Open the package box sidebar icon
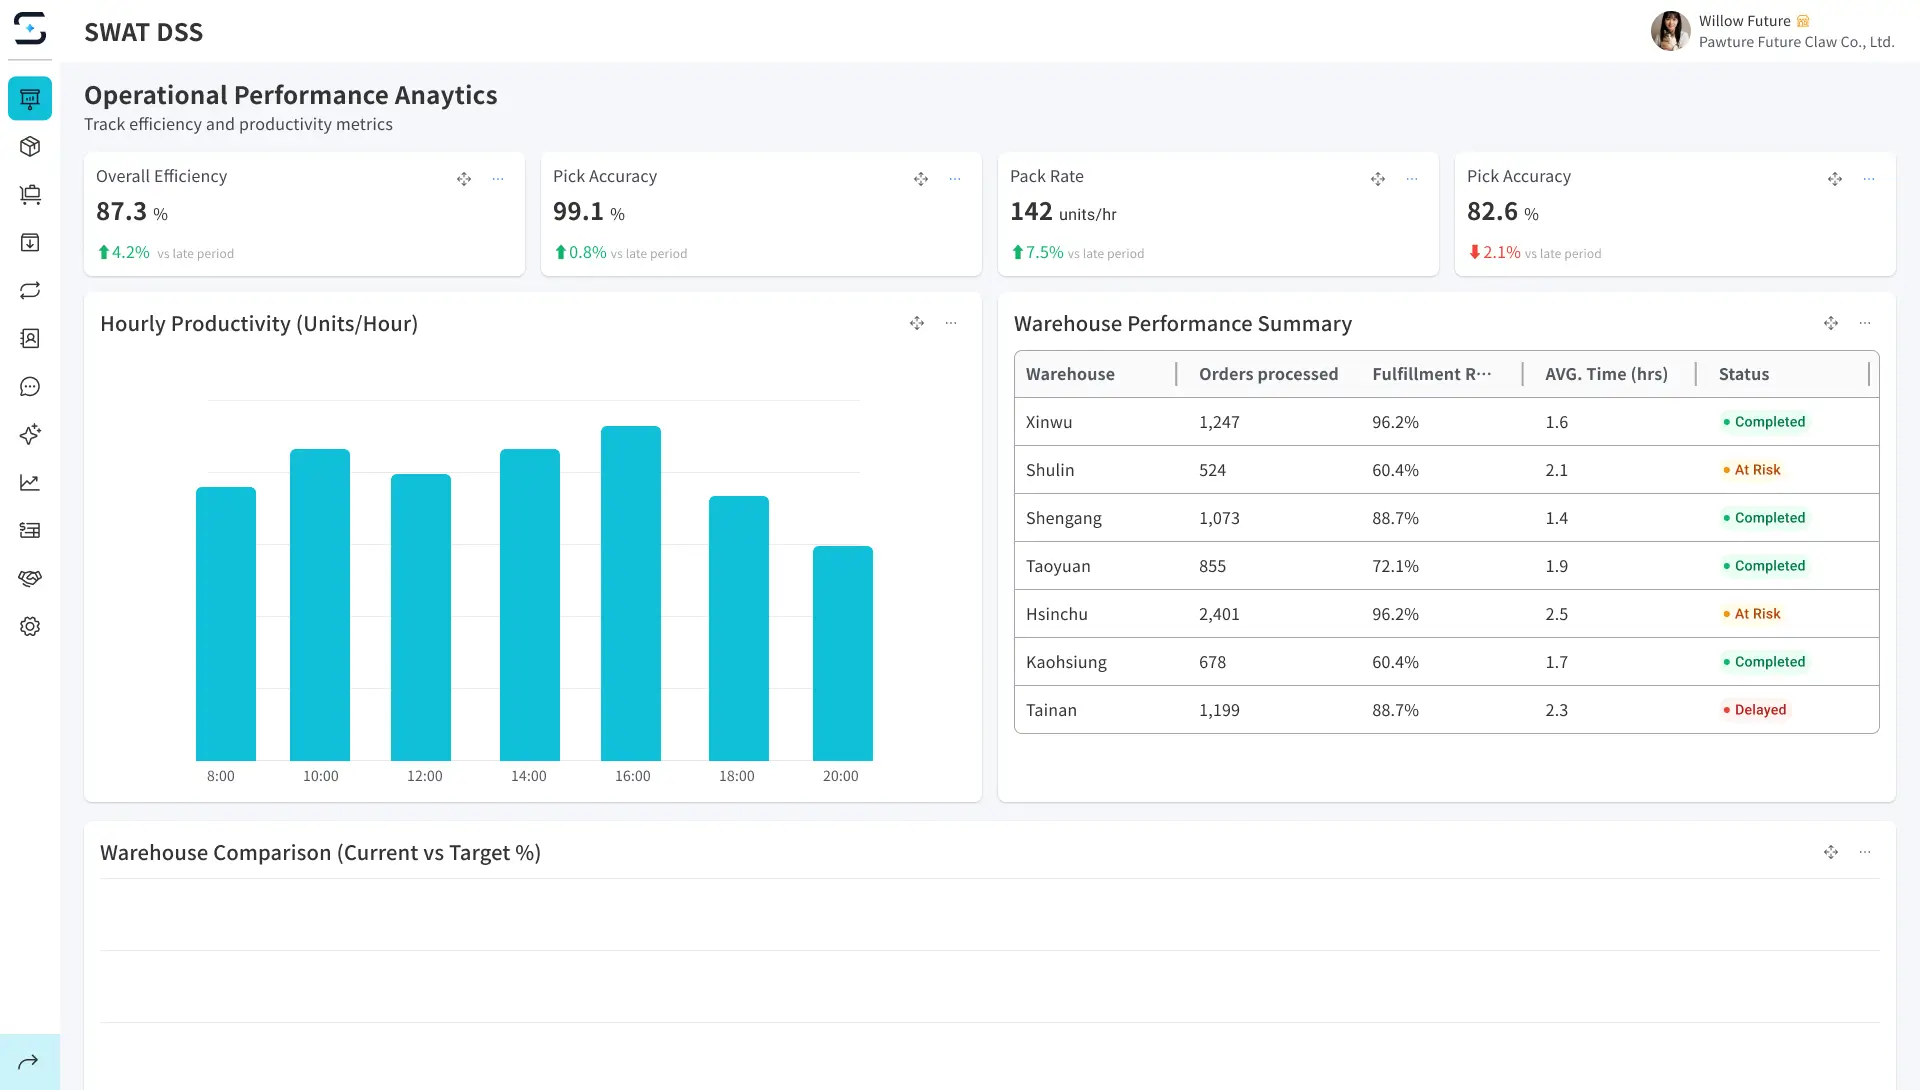The image size is (1920, 1090). (30, 147)
